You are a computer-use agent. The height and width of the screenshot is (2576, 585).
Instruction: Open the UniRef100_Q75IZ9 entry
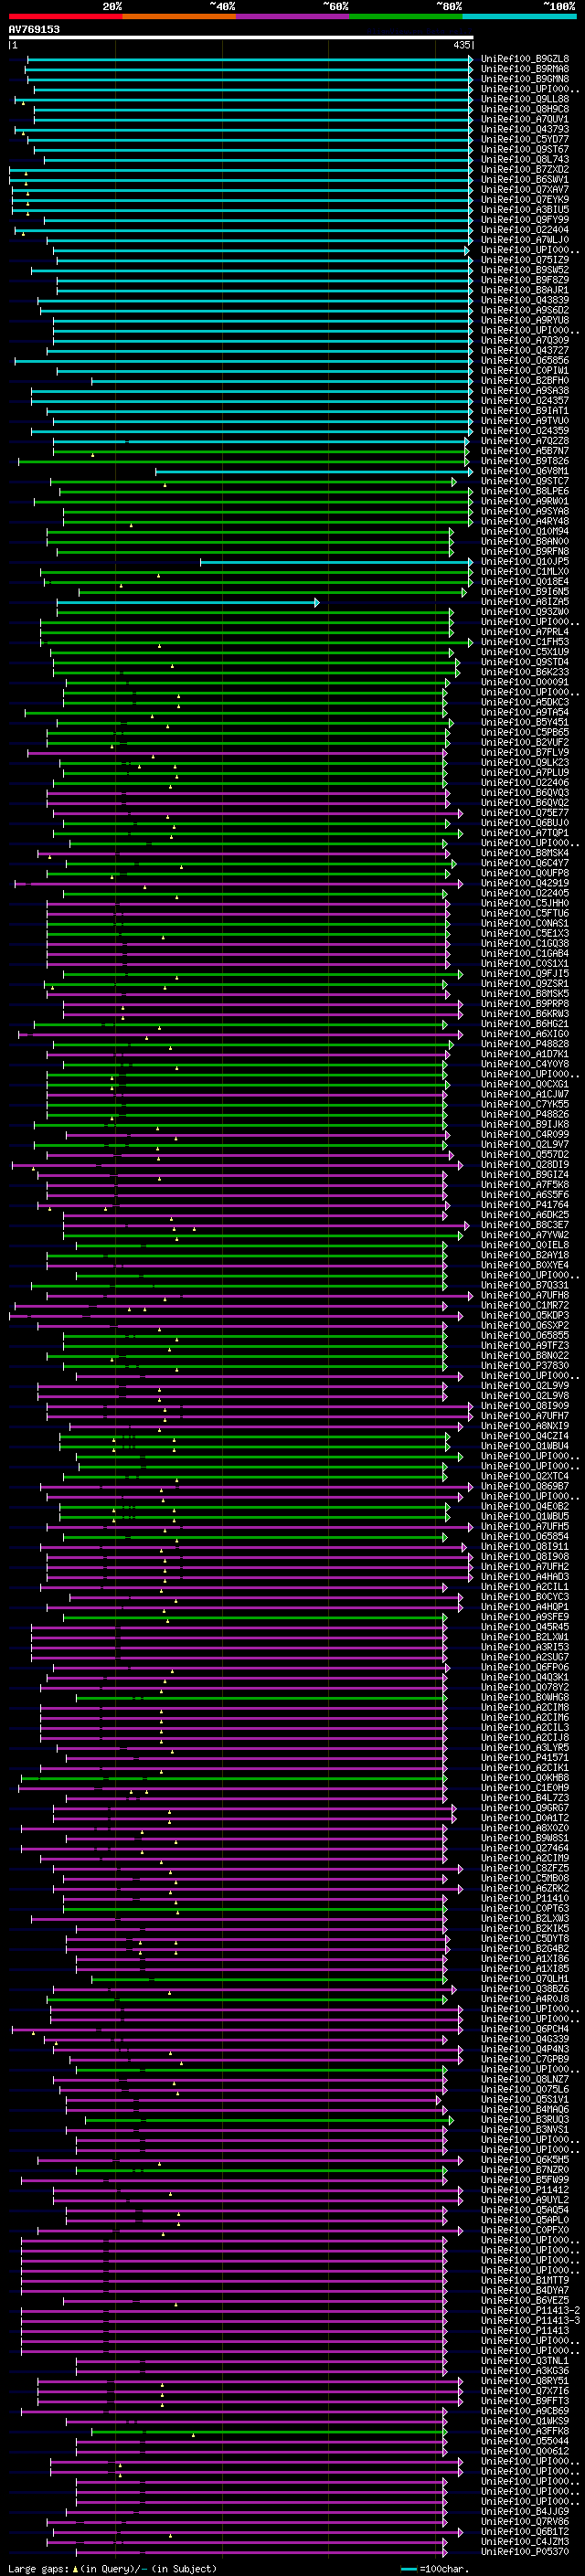525,260
